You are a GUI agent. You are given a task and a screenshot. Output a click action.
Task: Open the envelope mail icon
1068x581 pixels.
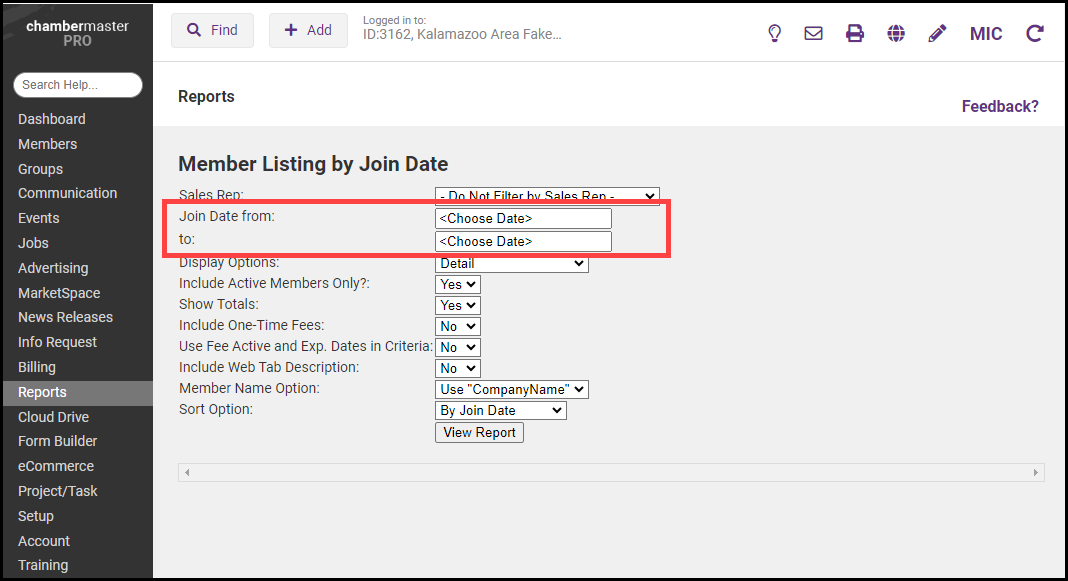point(814,33)
